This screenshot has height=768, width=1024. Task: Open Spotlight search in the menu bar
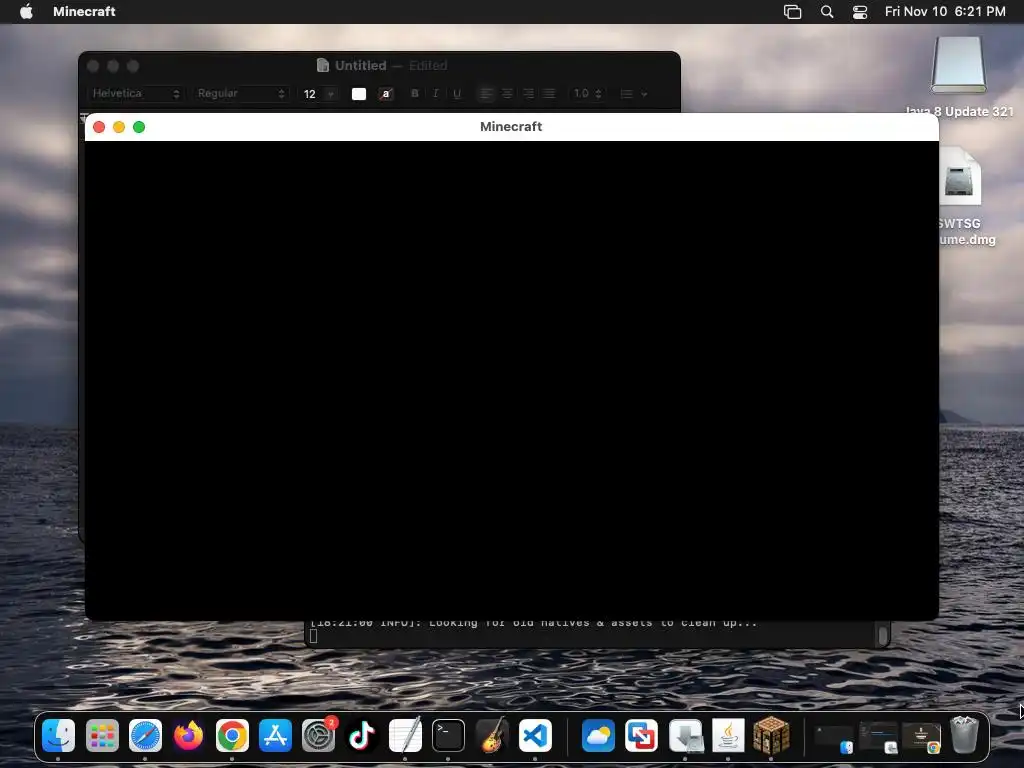point(827,11)
